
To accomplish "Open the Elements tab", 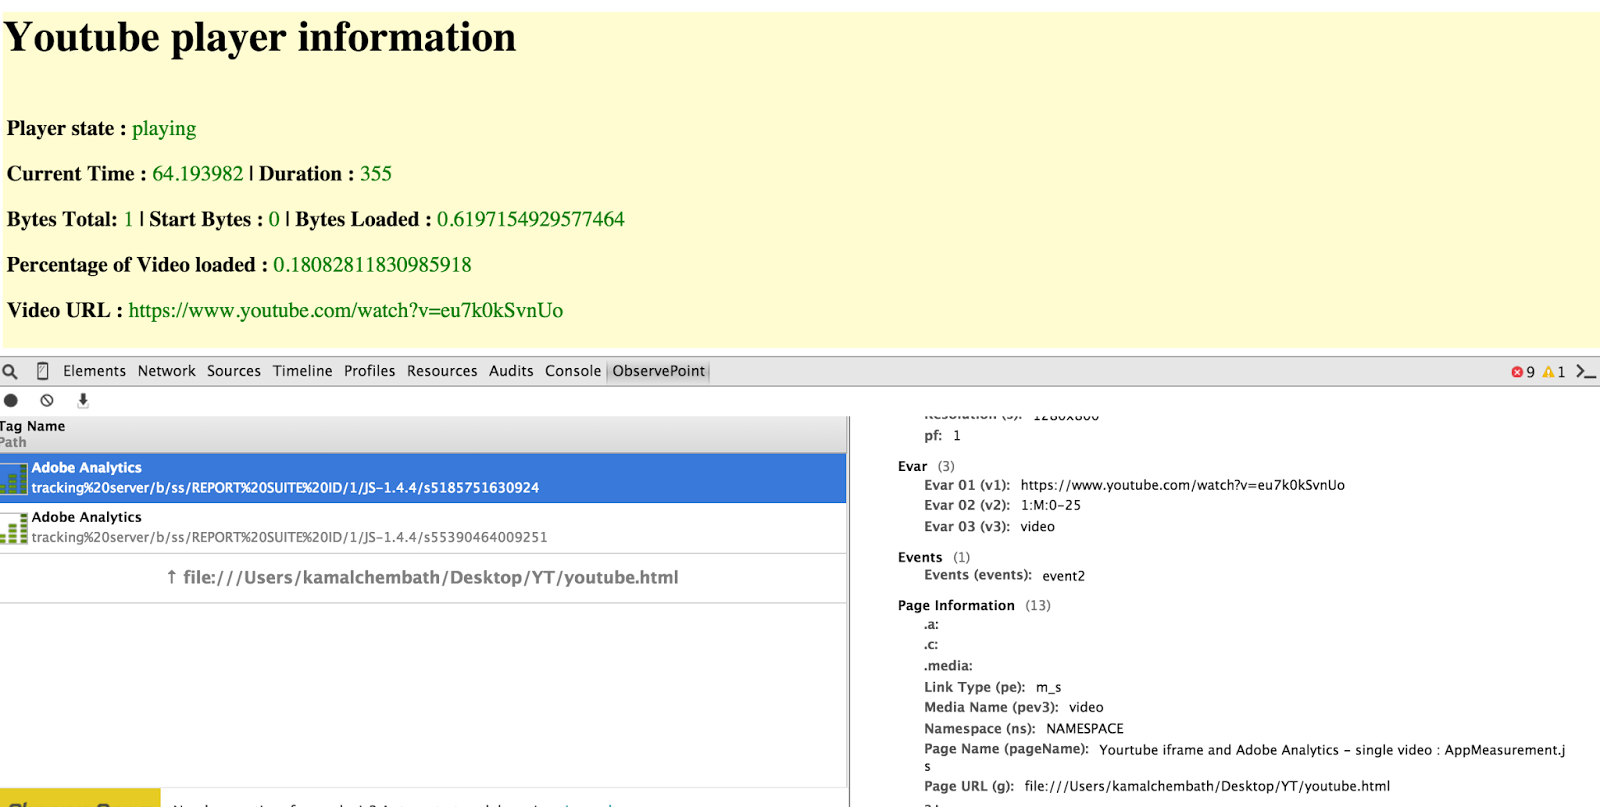I will (95, 371).
